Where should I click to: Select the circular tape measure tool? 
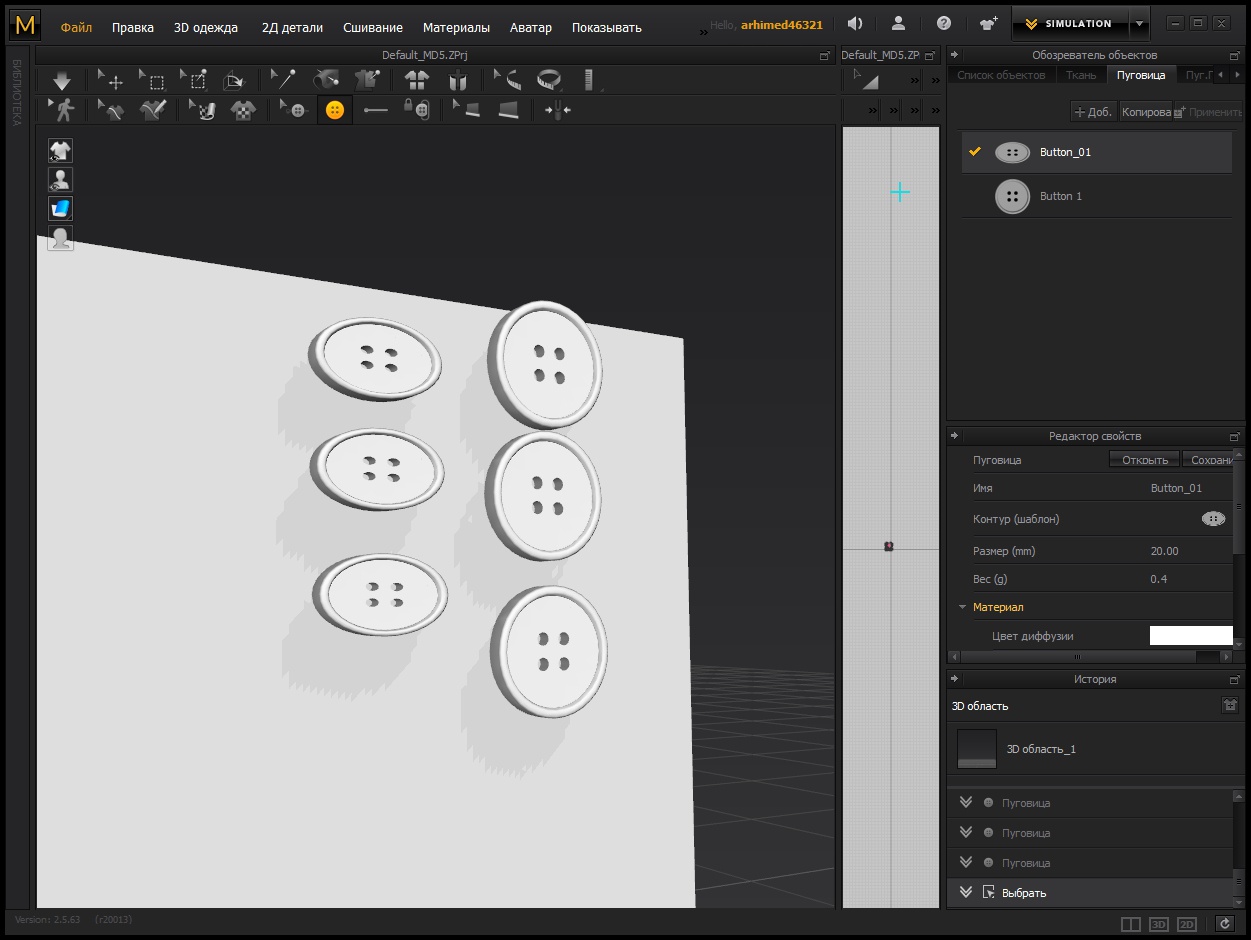549,80
